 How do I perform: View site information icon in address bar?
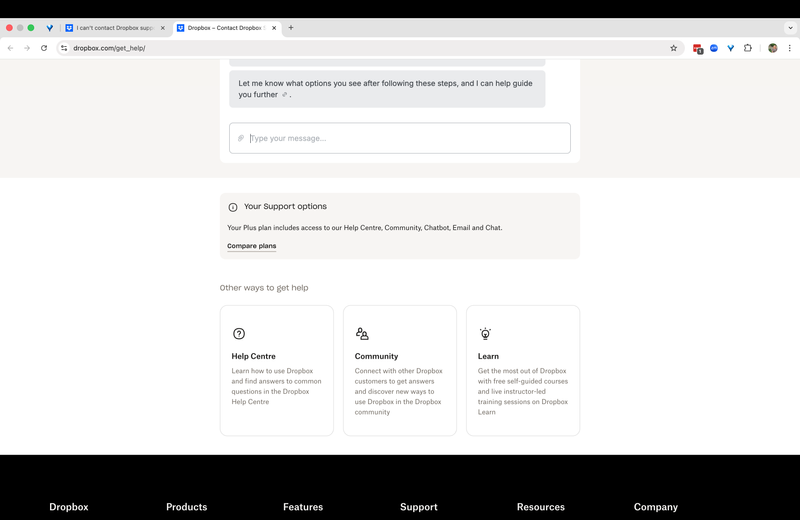coord(64,48)
